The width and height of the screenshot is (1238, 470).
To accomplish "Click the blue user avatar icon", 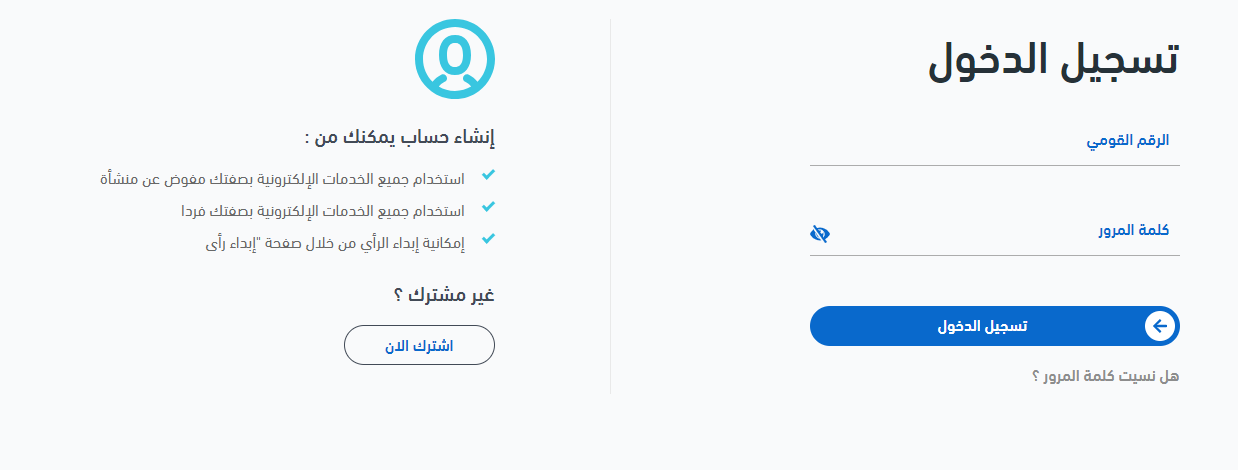I will click(x=455, y=59).
